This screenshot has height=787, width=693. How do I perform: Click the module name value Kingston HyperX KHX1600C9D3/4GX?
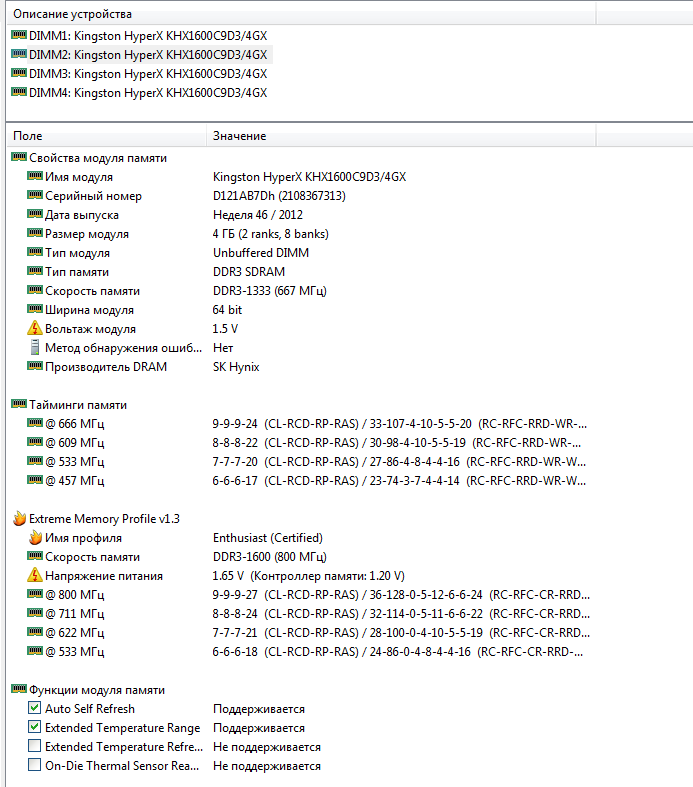pyautogui.click(x=310, y=177)
